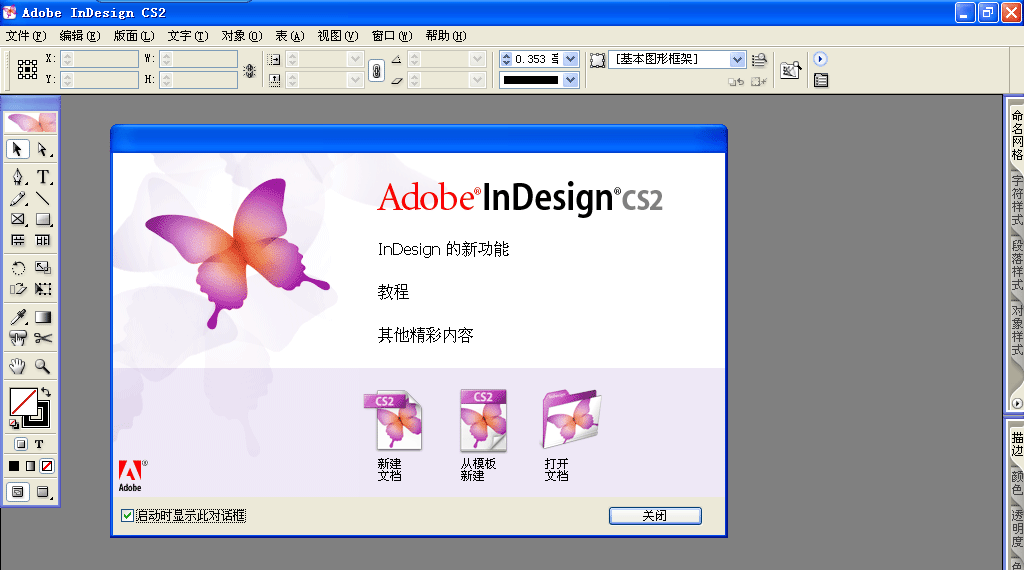Uncheck show this dialog at startup
Viewport: 1024px width, 570px height.
(127, 516)
